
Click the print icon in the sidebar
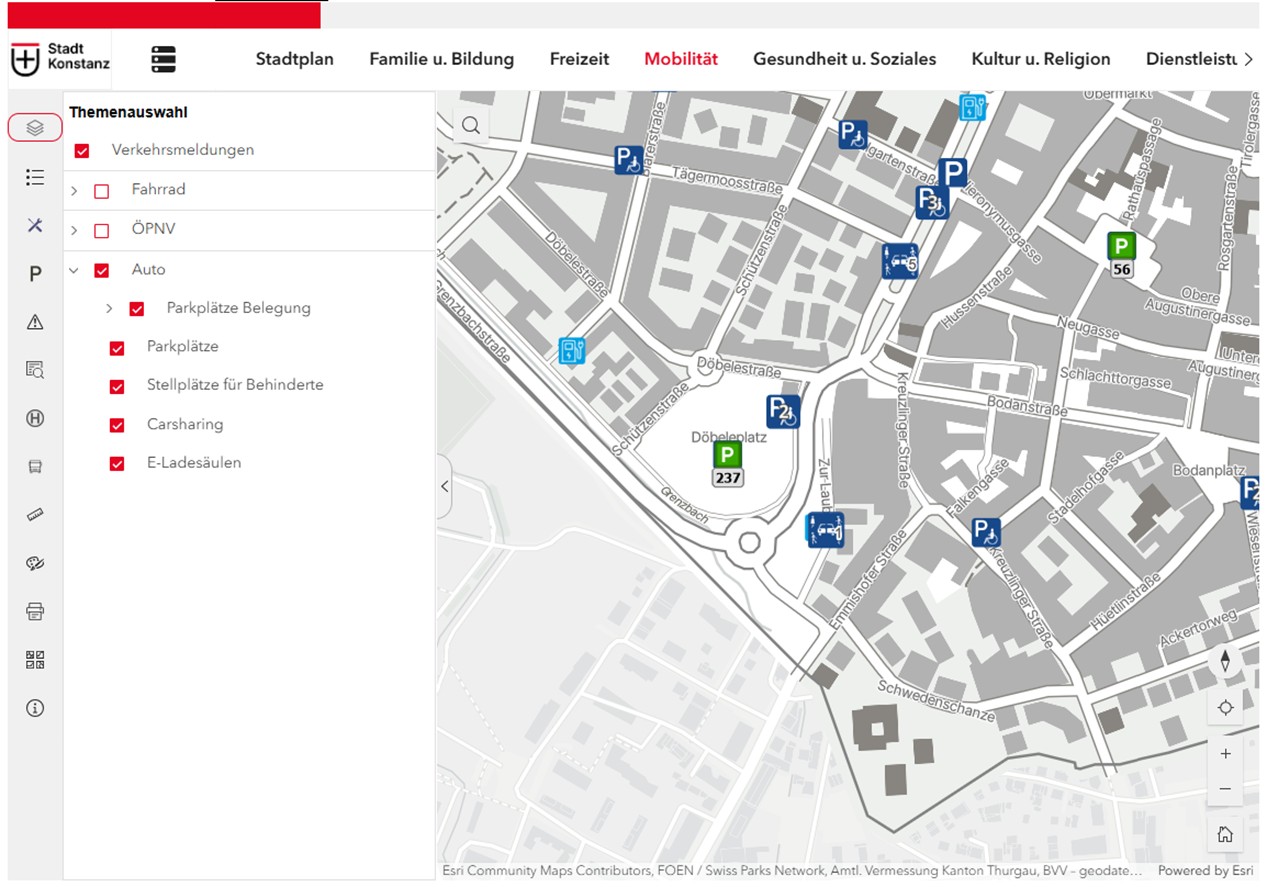click(34, 610)
